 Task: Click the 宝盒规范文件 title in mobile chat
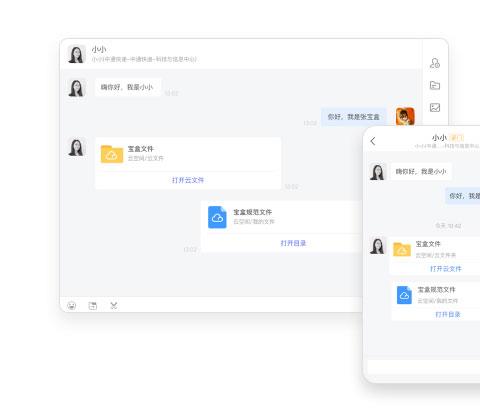tap(436, 290)
